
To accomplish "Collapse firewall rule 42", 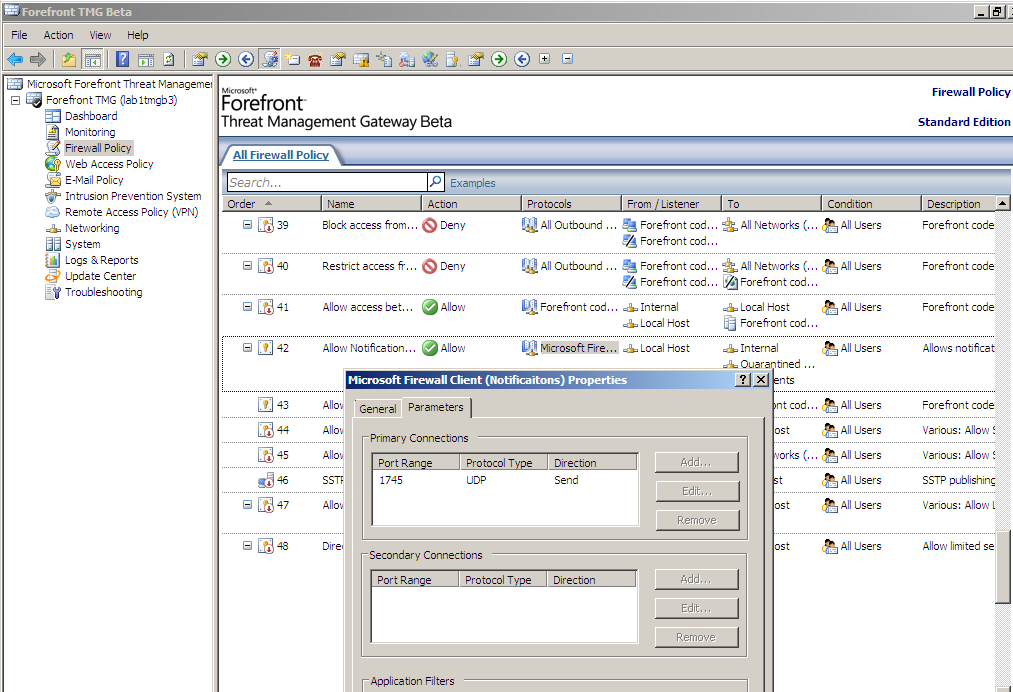I will (x=247, y=348).
